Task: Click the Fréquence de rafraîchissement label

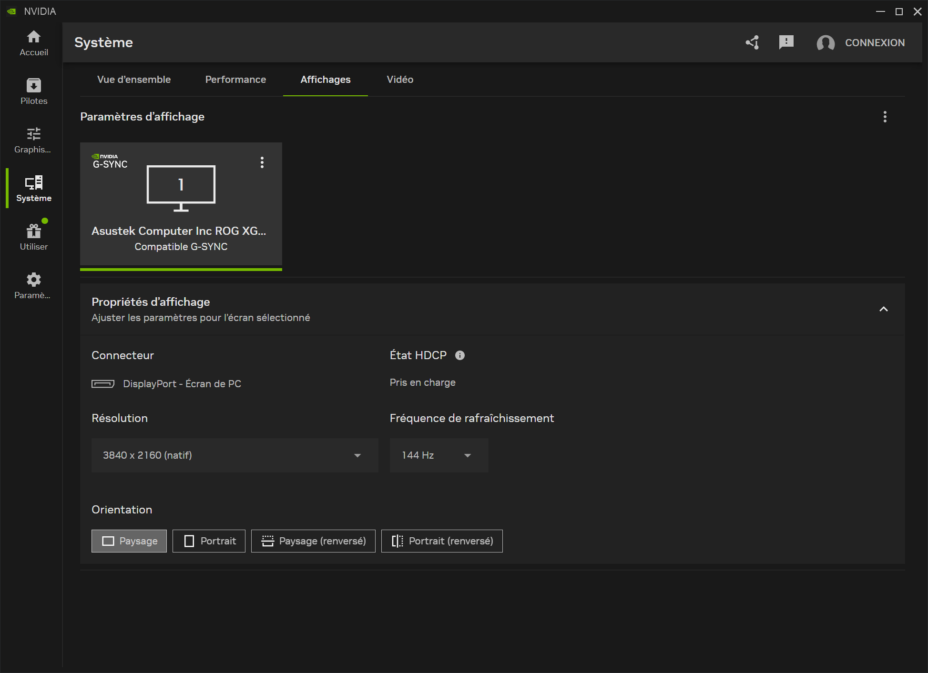Action: pyautogui.click(x=472, y=418)
